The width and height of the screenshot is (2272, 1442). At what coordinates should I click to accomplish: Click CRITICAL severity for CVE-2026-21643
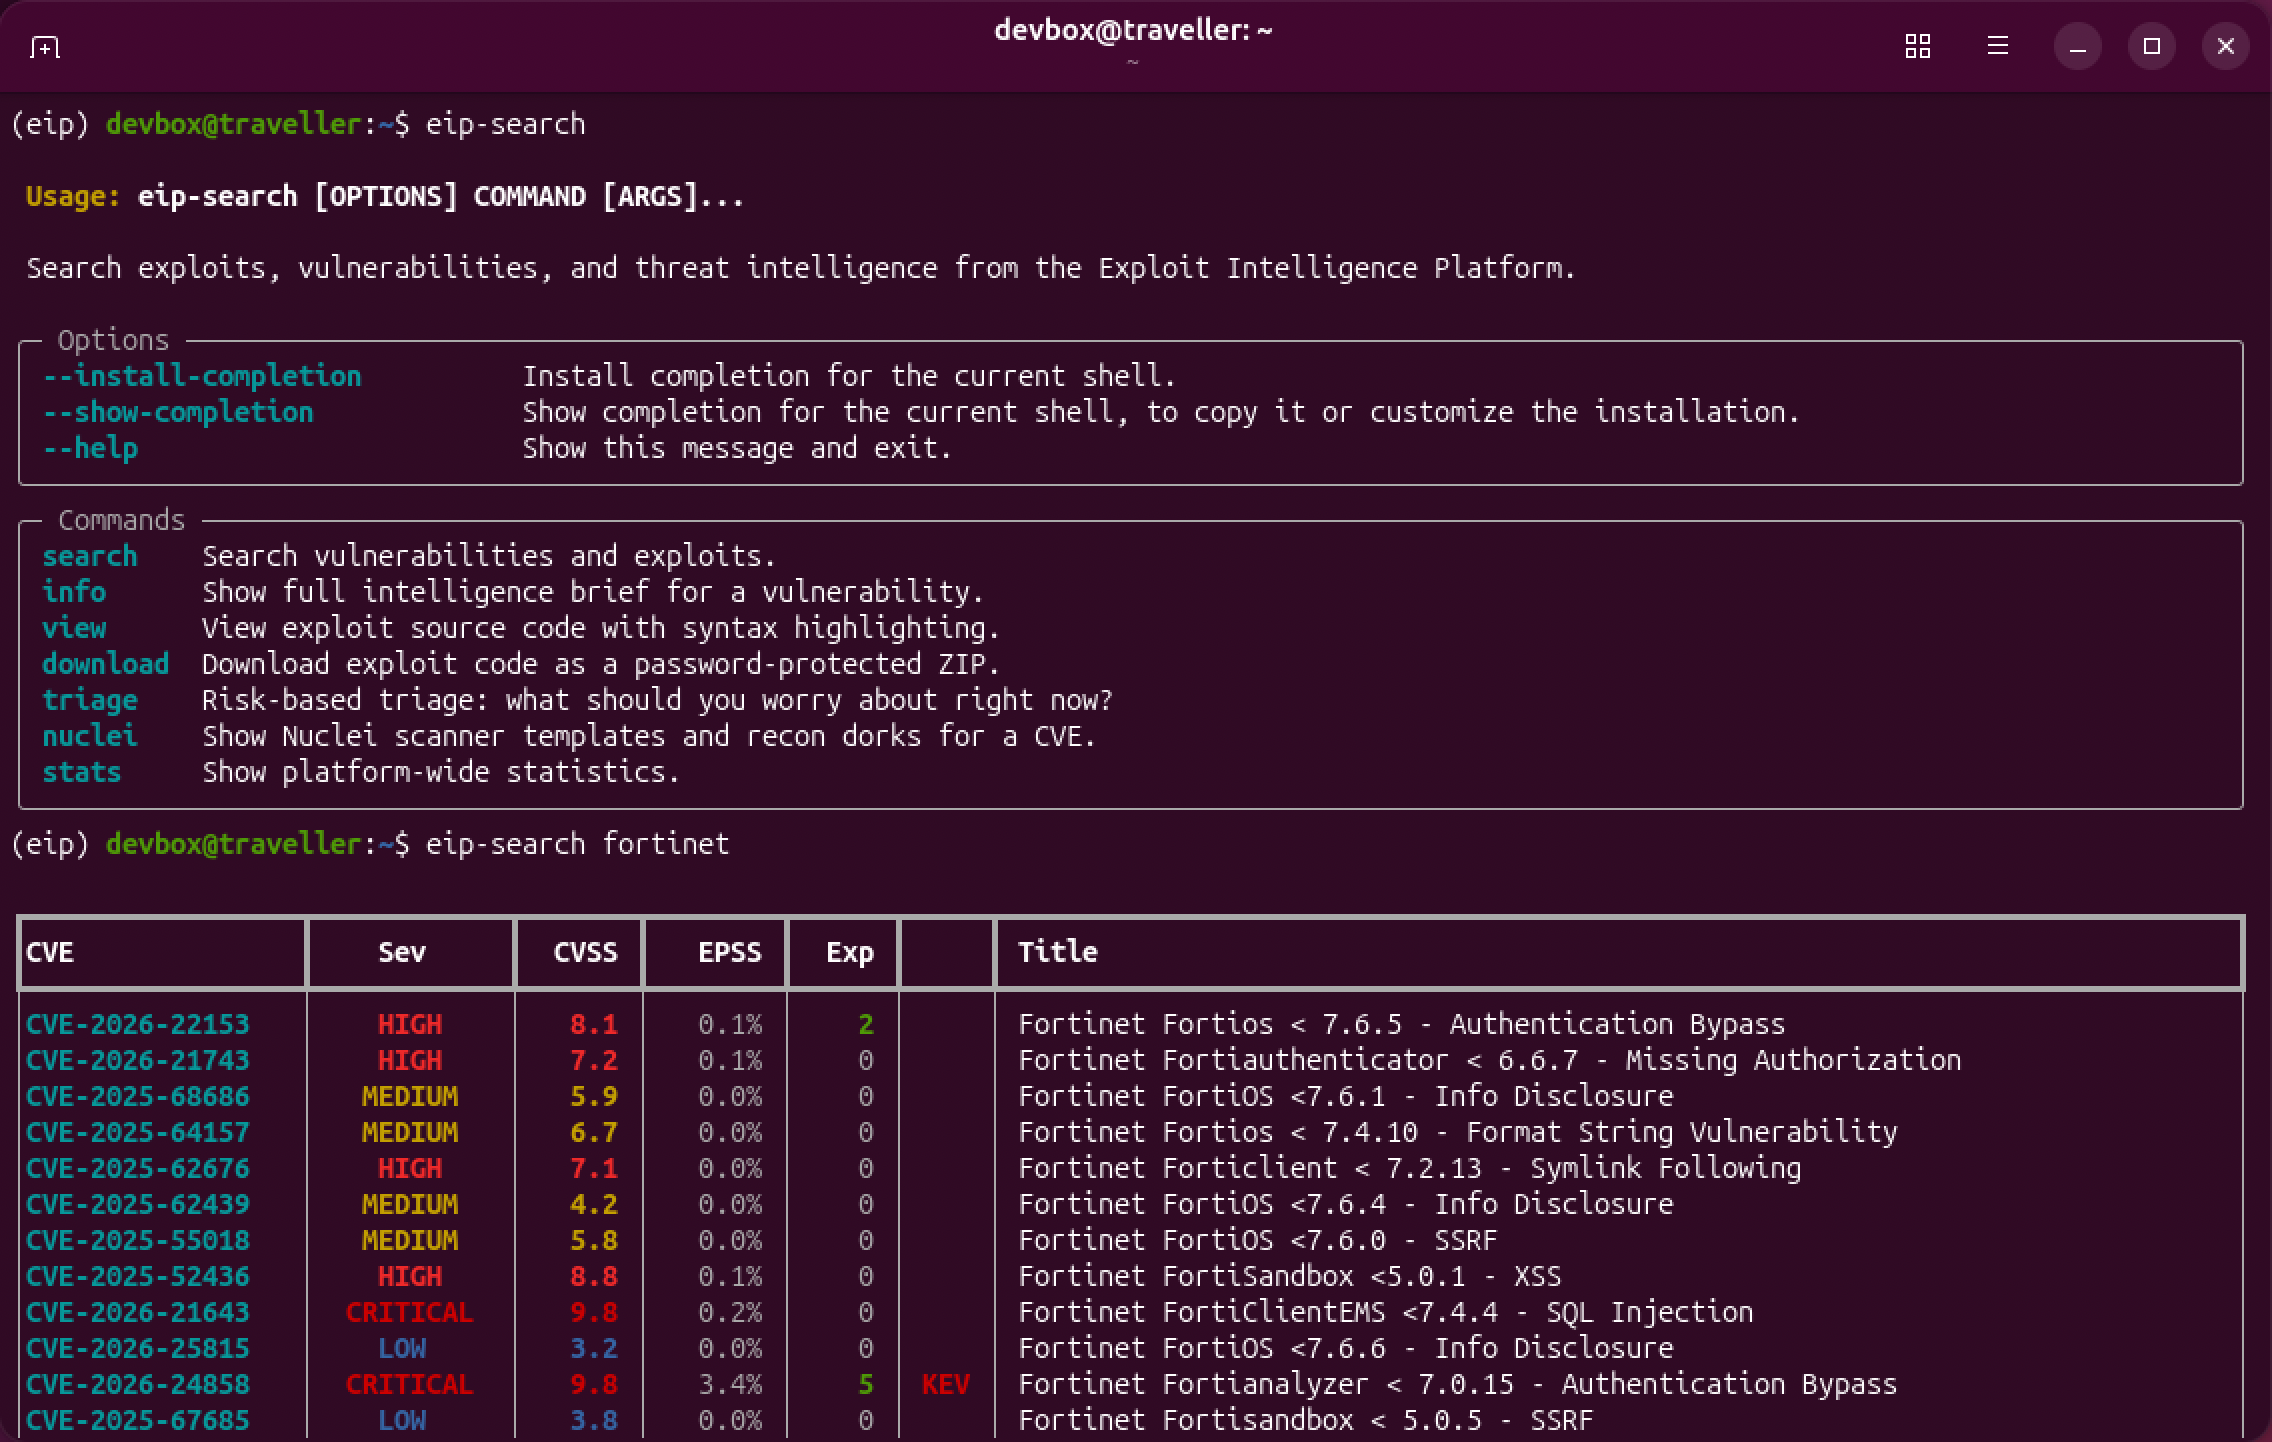[410, 1312]
